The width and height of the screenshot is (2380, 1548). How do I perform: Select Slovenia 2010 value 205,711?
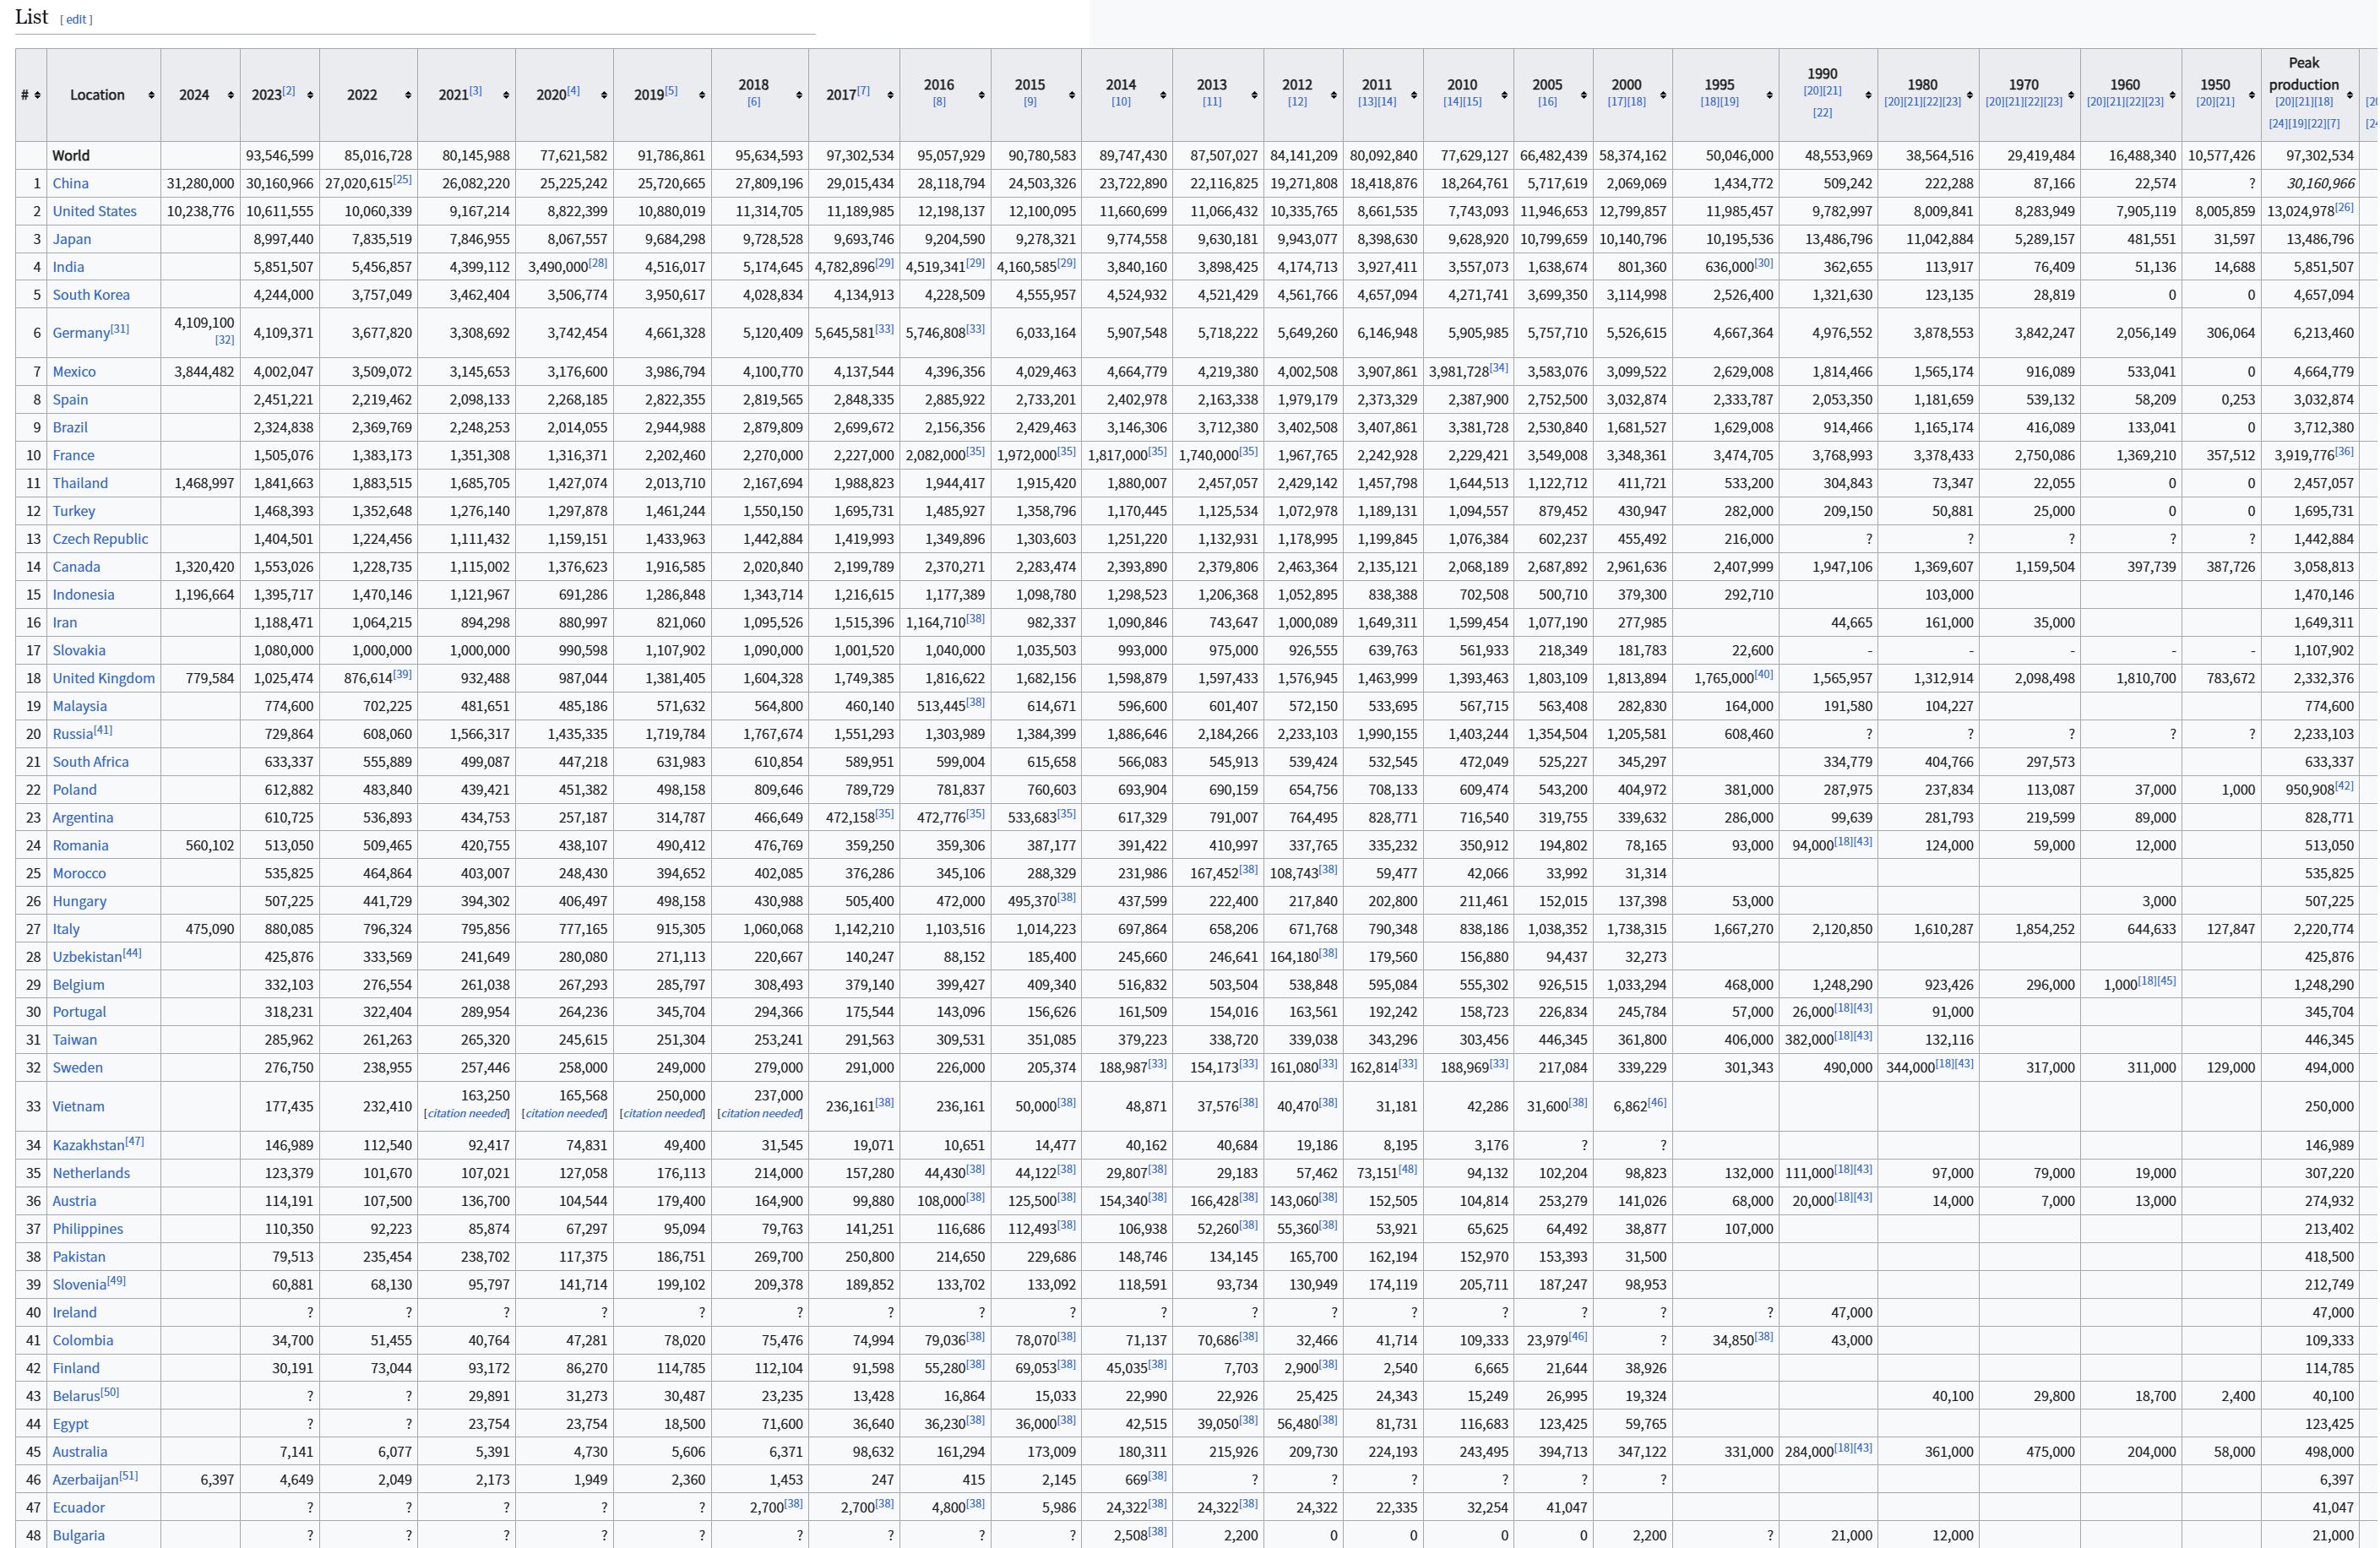(x=1483, y=1285)
